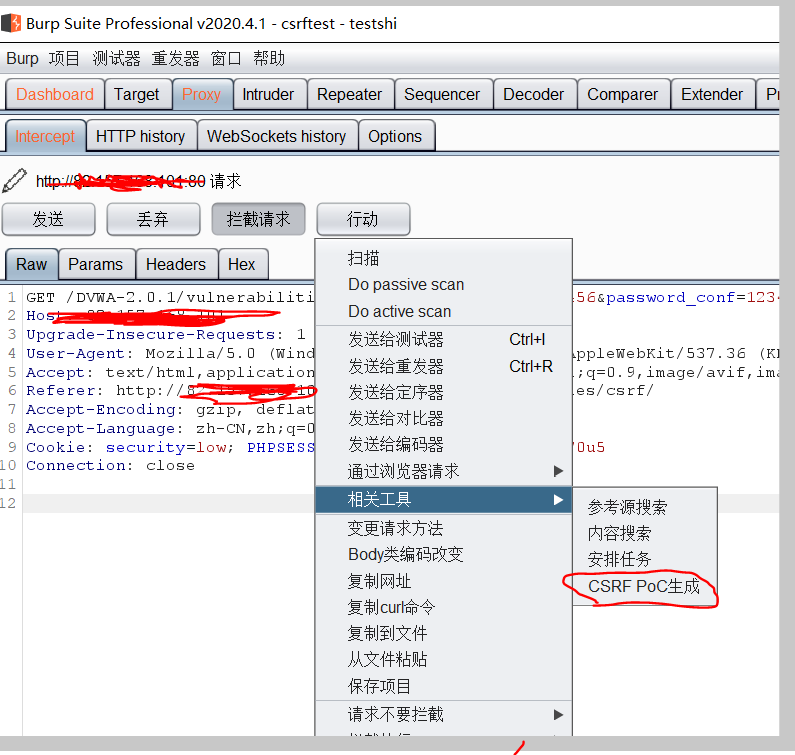Select the Headers request view tab
The height and width of the screenshot is (755, 795).
(176, 264)
